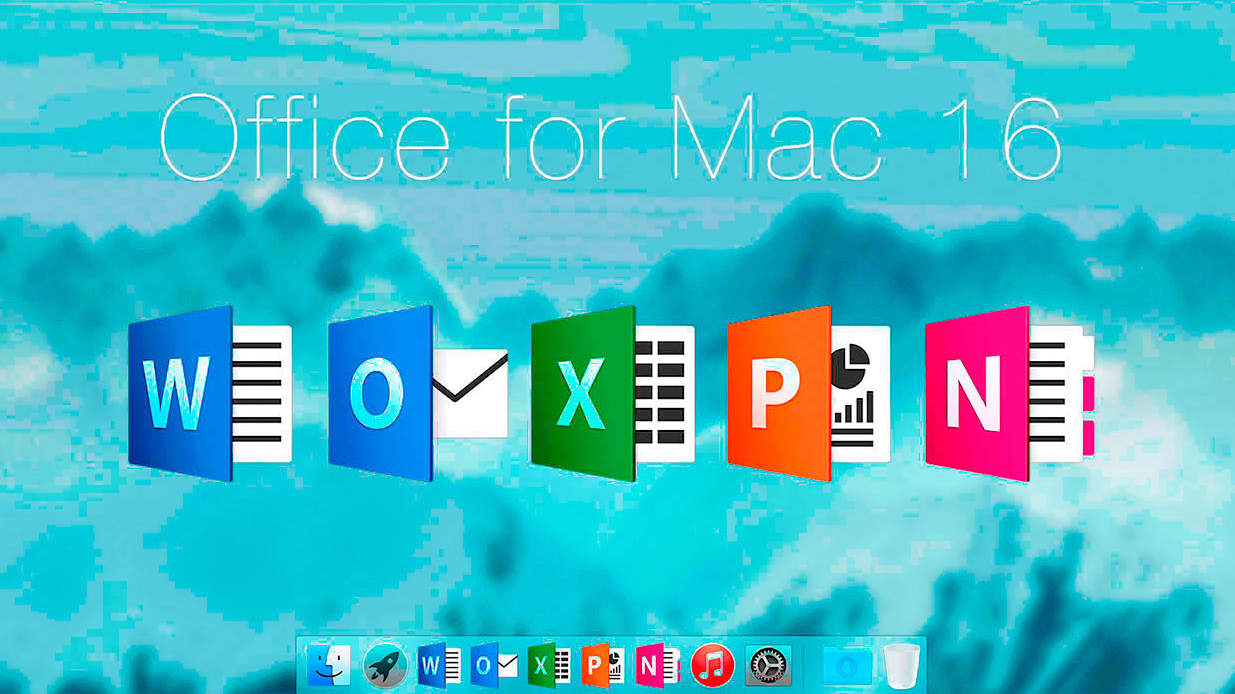Open the large Excel icon
This screenshot has height=694, width=1235.
(x=612, y=393)
